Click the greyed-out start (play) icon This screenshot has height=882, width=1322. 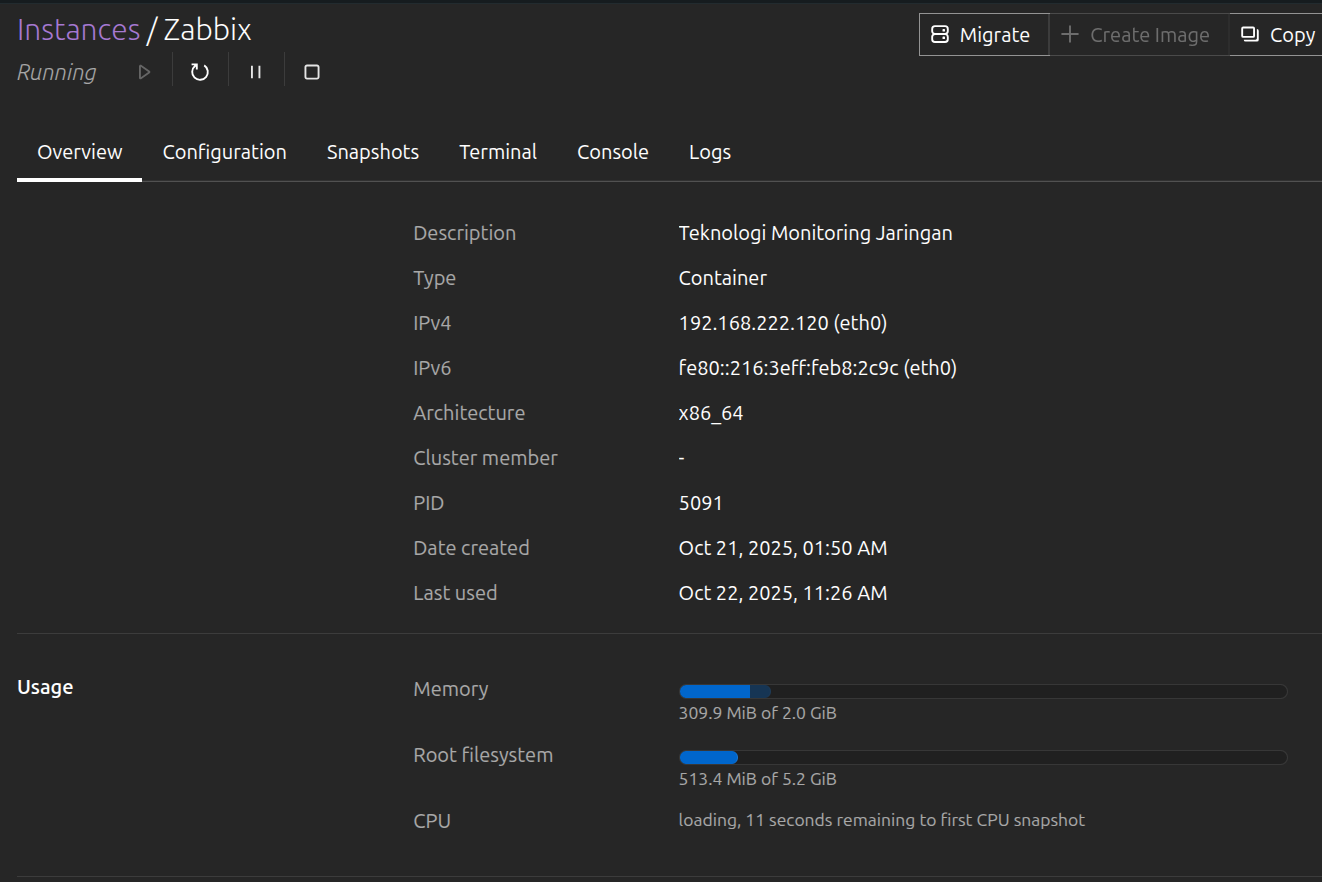point(144,72)
